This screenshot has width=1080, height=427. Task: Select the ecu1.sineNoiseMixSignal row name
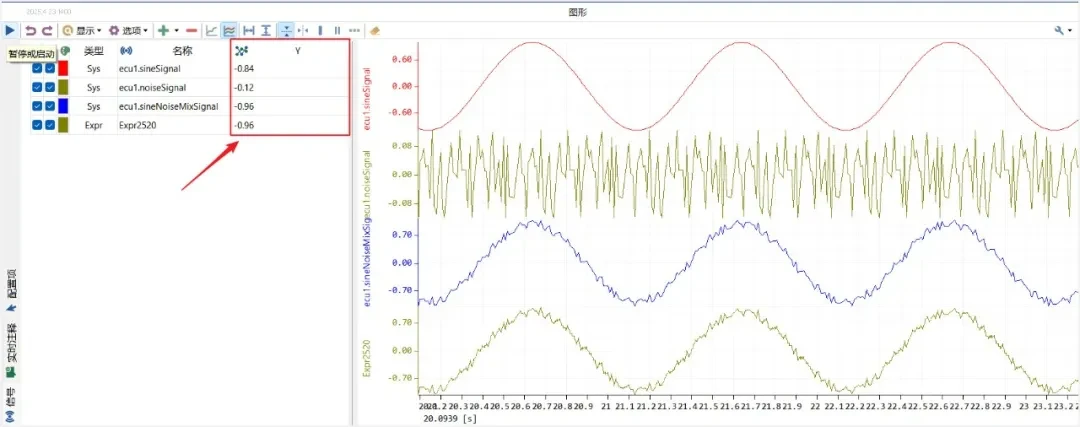pyautogui.click(x=168, y=106)
